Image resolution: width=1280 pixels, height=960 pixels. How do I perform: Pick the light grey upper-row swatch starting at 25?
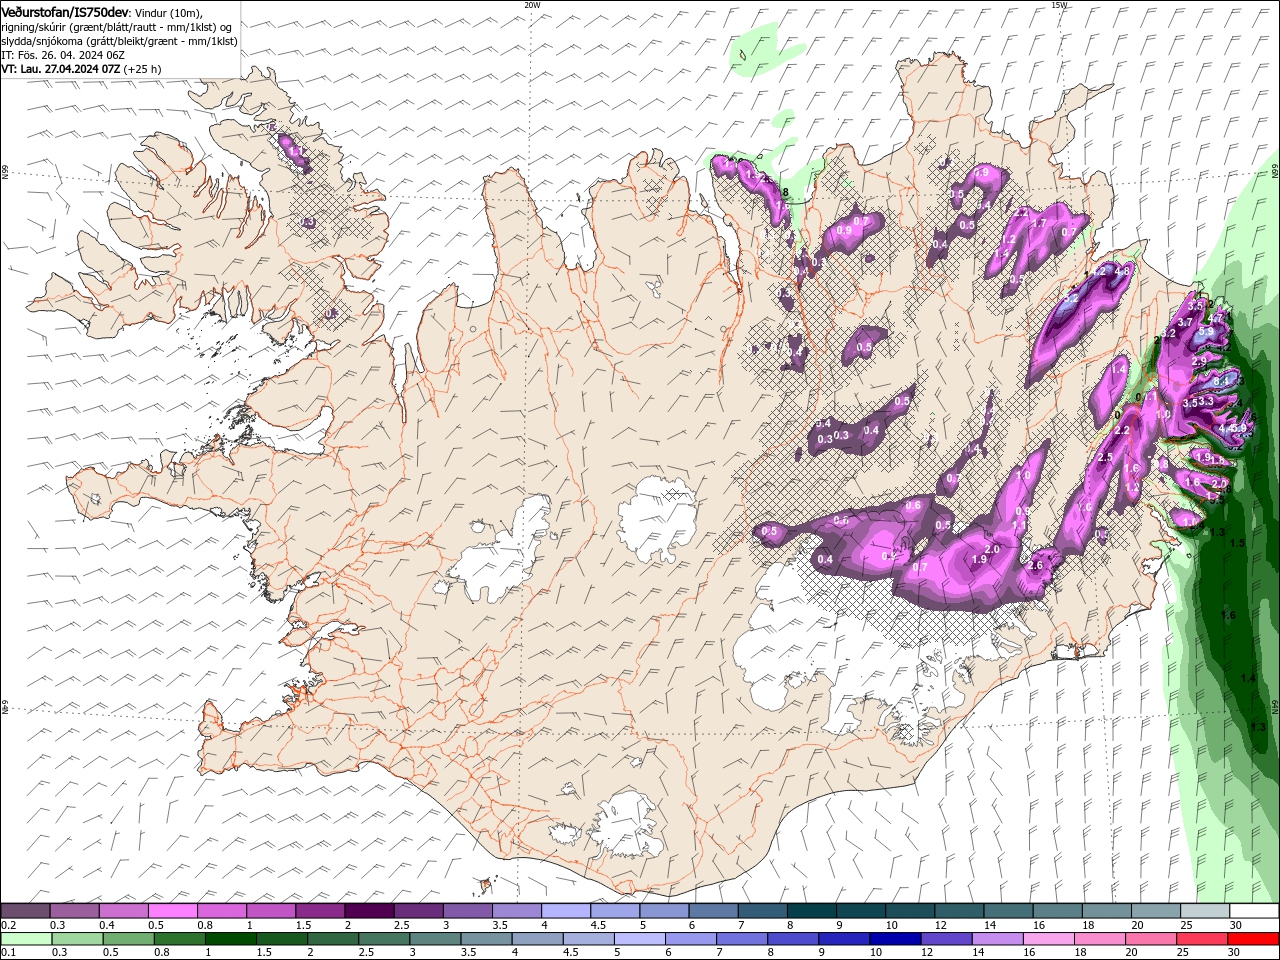(x=1204, y=911)
